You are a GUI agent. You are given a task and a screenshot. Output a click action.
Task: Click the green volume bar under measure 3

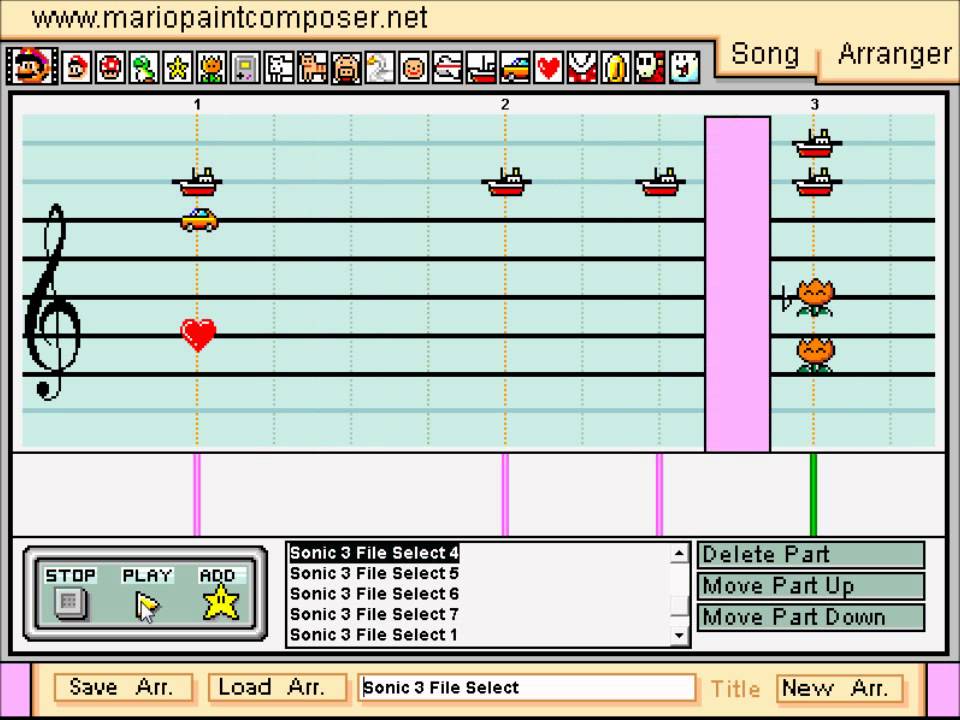tap(814, 495)
